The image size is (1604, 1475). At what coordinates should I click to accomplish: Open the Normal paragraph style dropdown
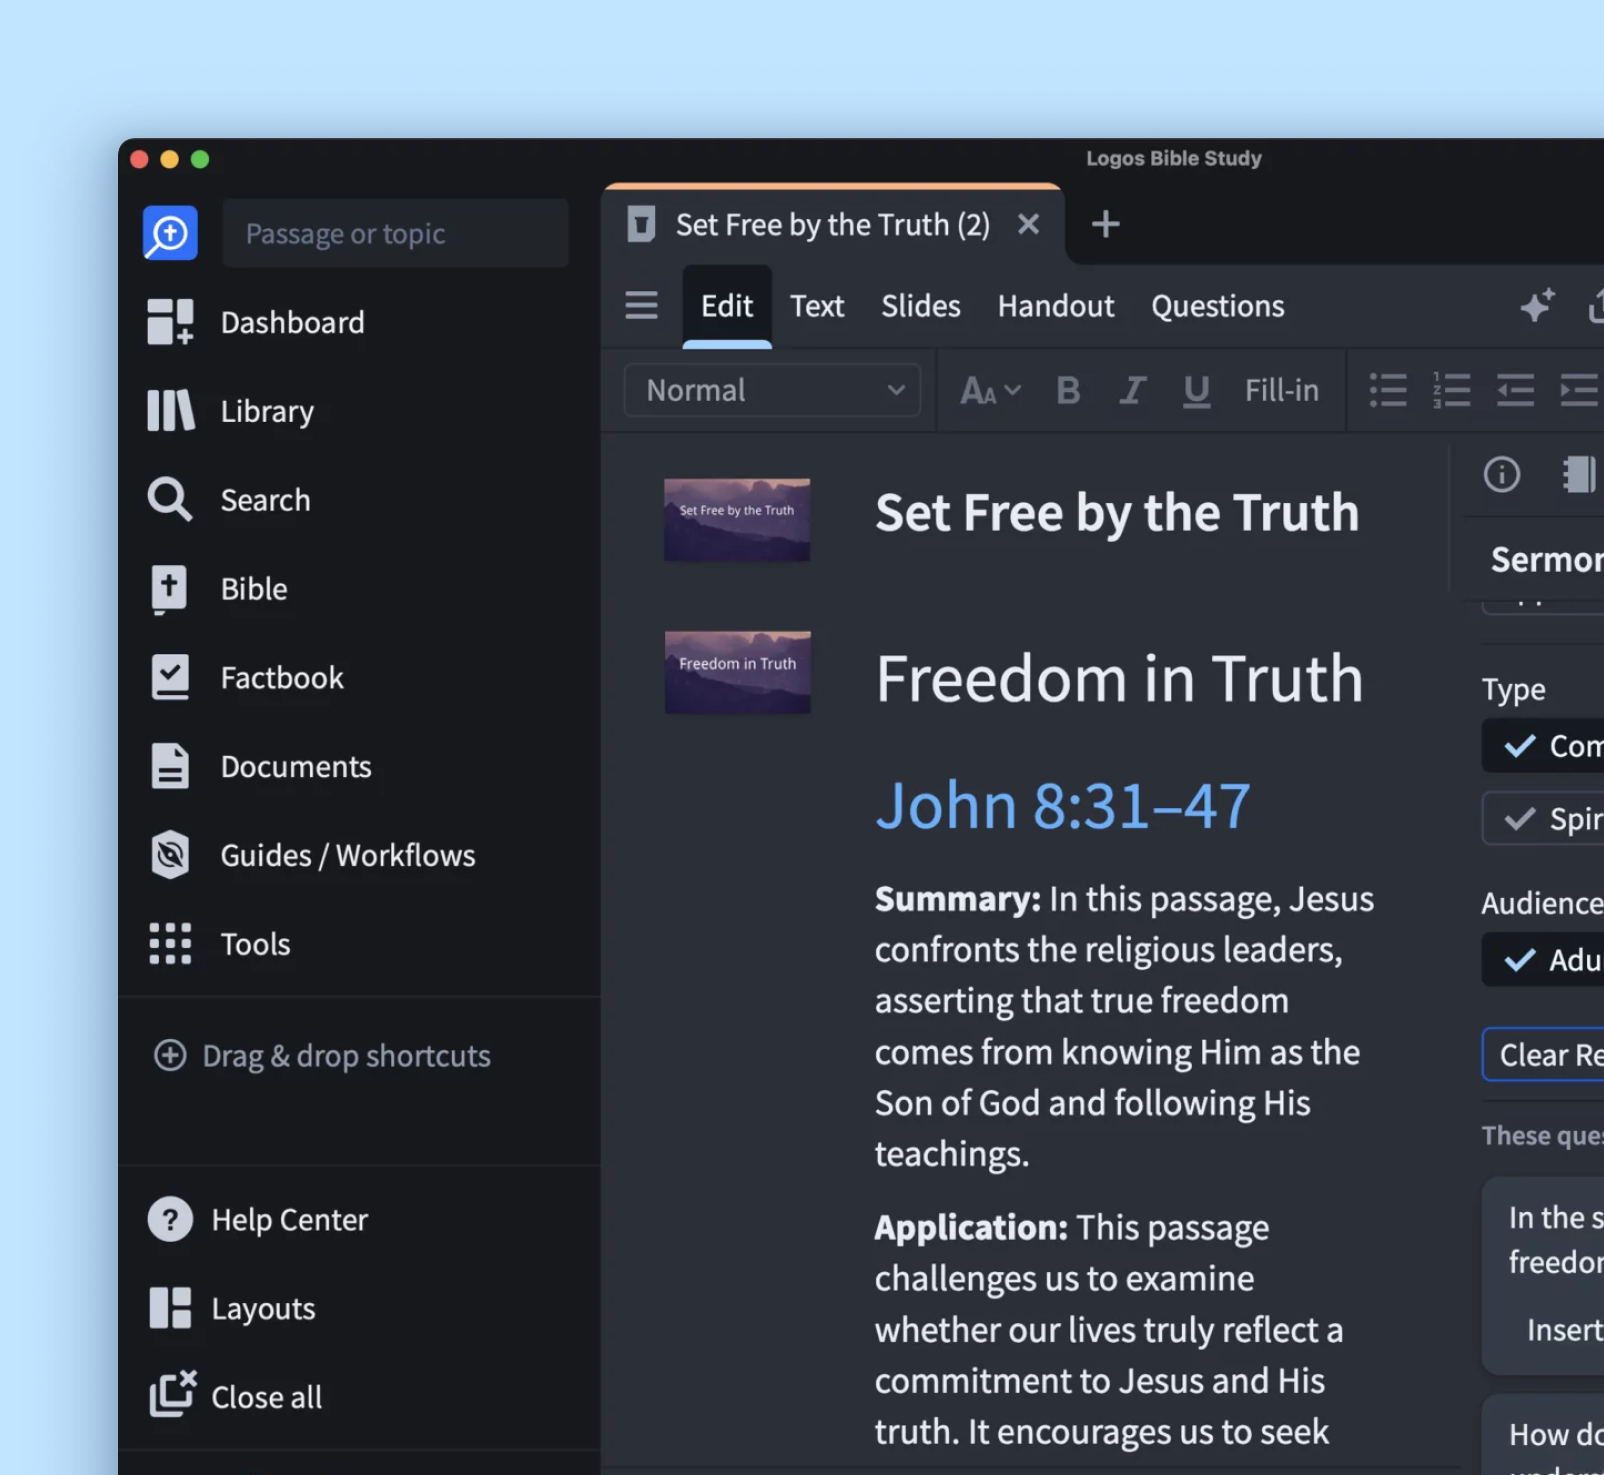(x=772, y=391)
